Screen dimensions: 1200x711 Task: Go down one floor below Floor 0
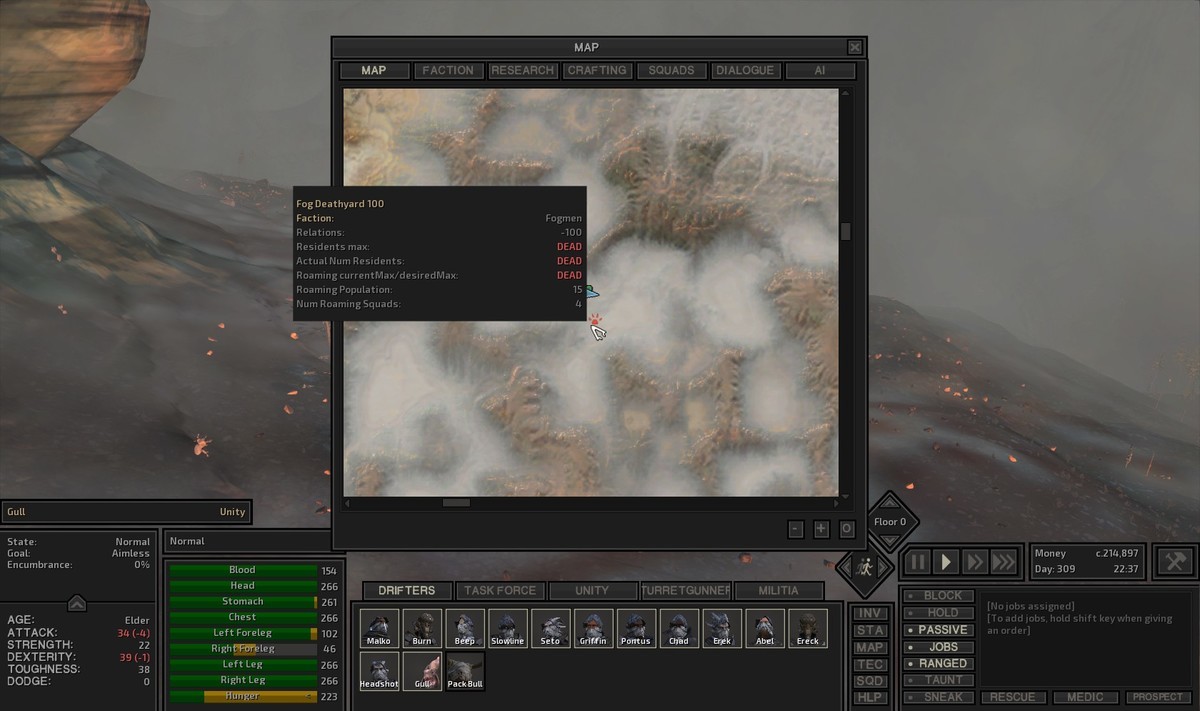click(889, 541)
